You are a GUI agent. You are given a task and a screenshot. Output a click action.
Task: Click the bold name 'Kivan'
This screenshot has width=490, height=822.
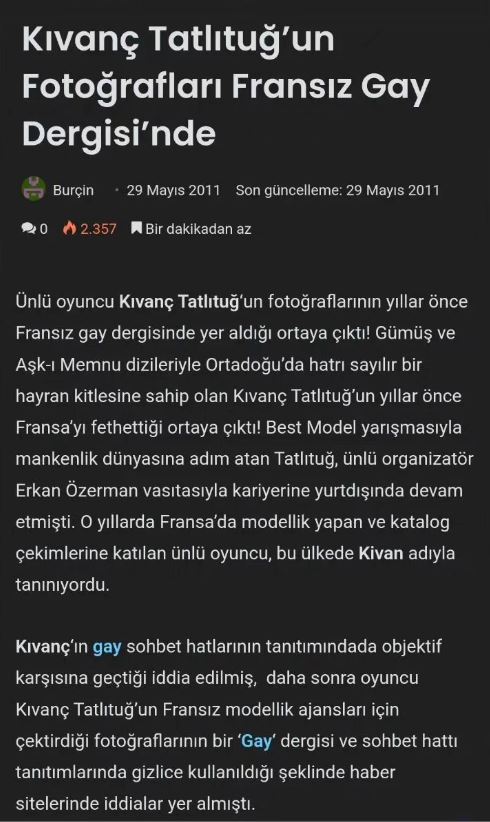pos(381,554)
